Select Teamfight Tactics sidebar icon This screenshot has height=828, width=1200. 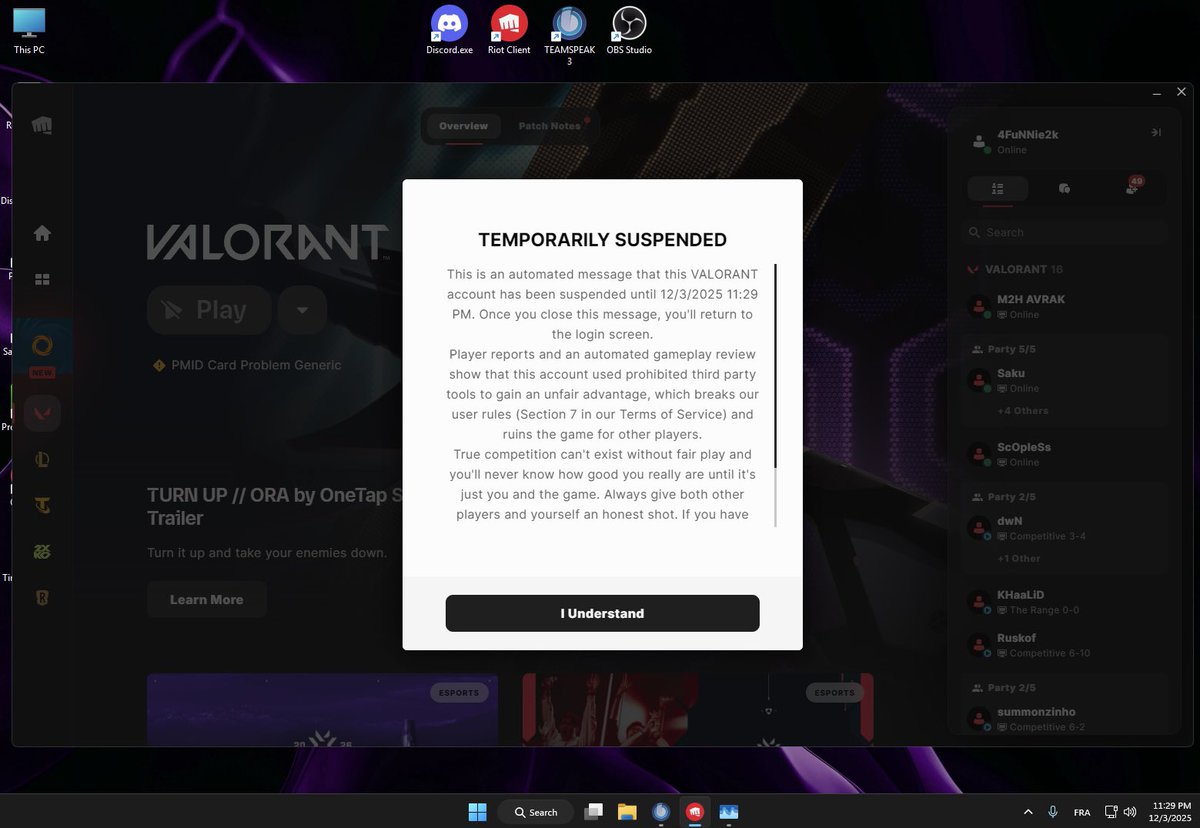(x=42, y=506)
